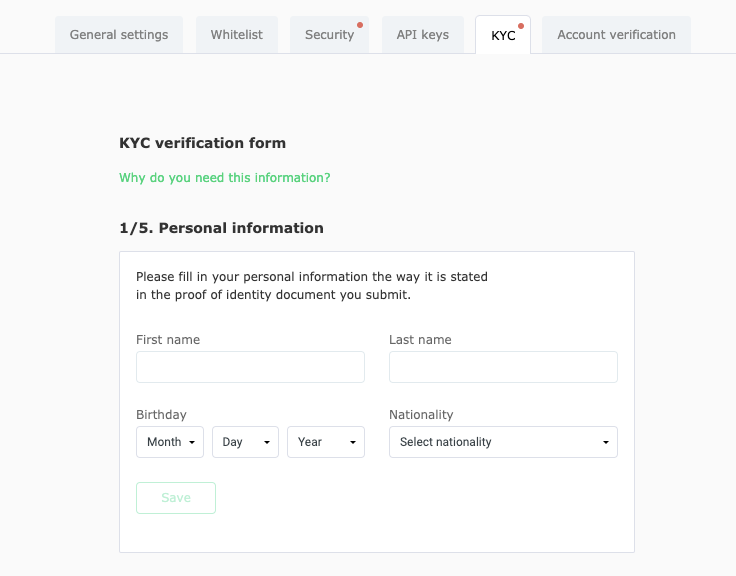Expand the Month birthday dropdown
The width and height of the screenshot is (736, 576).
point(170,442)
